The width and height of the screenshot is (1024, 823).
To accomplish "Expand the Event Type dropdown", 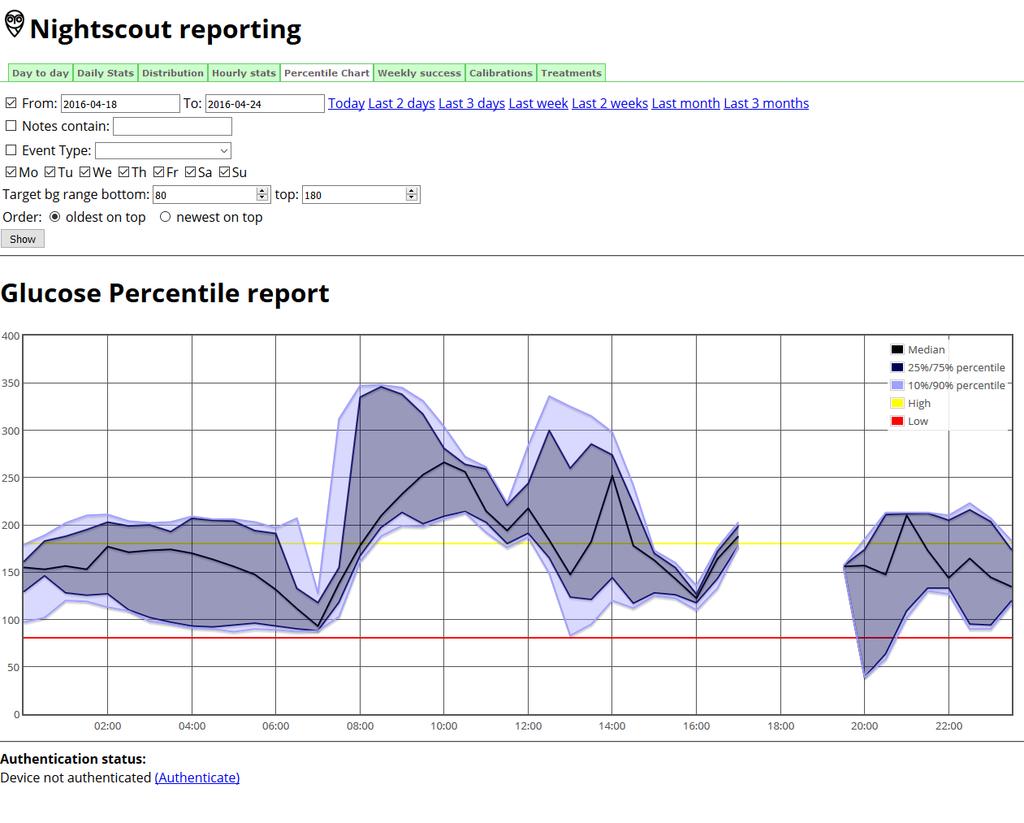I will (x=163, y=150).
